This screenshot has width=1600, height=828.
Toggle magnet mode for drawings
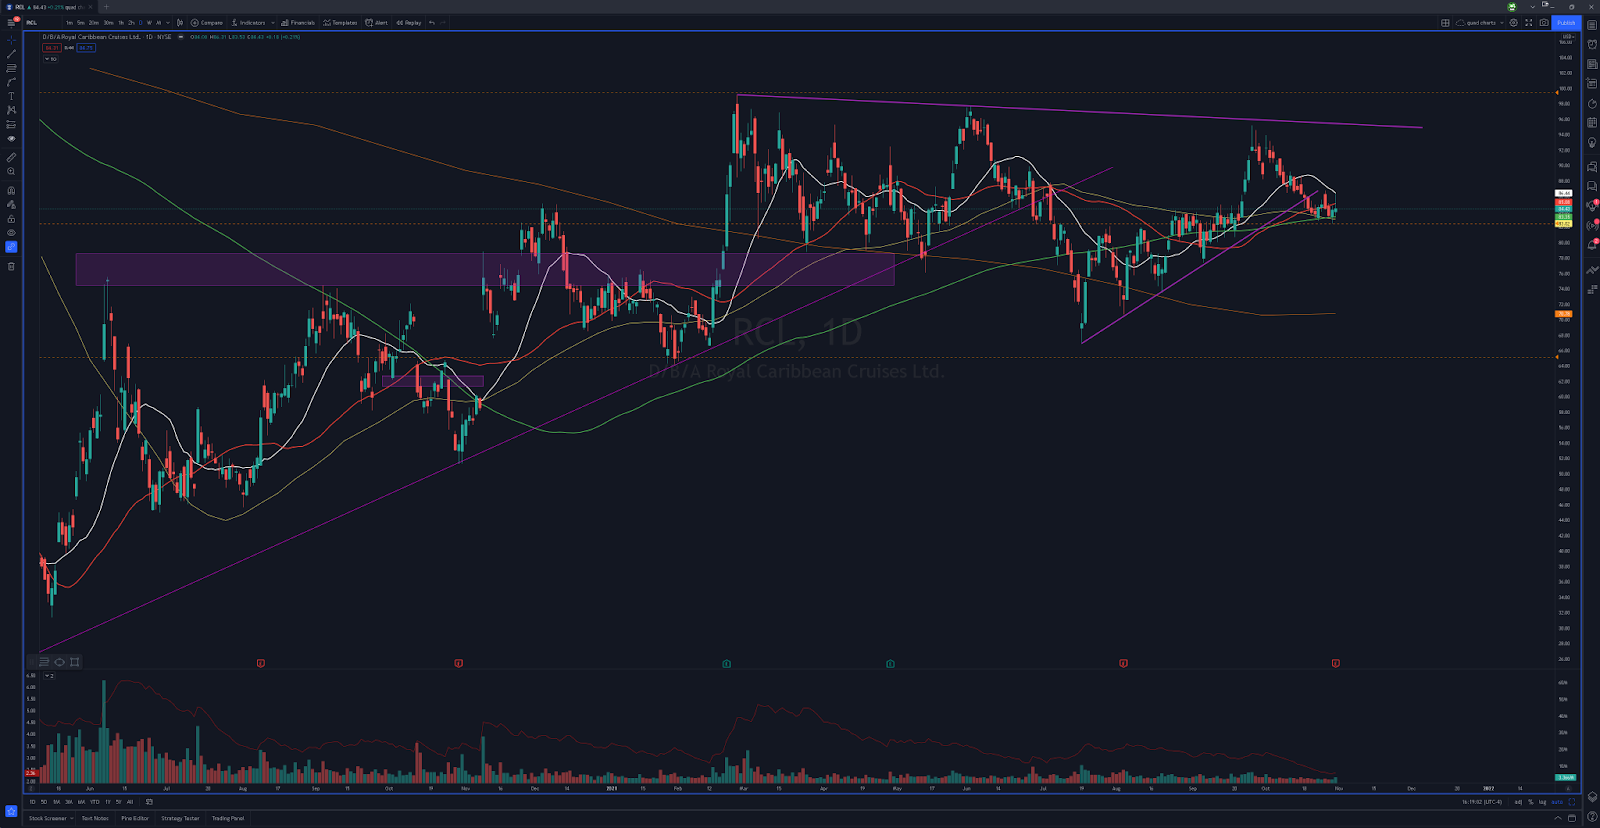[11, 190]
